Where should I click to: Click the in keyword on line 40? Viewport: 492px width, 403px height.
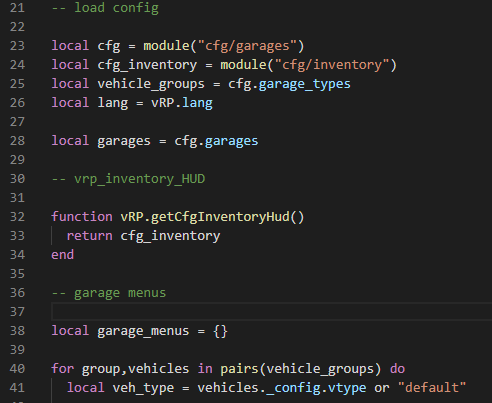coord(205,369)
